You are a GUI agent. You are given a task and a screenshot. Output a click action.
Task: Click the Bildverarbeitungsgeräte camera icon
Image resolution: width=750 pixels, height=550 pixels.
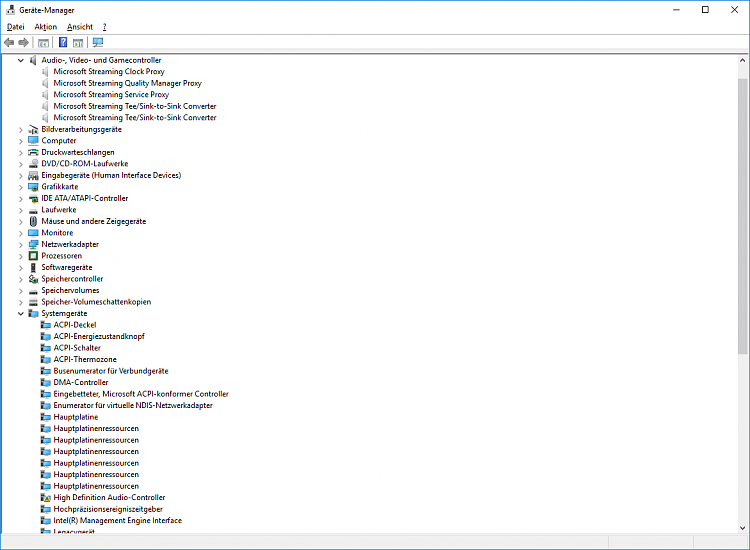(33, 130)
